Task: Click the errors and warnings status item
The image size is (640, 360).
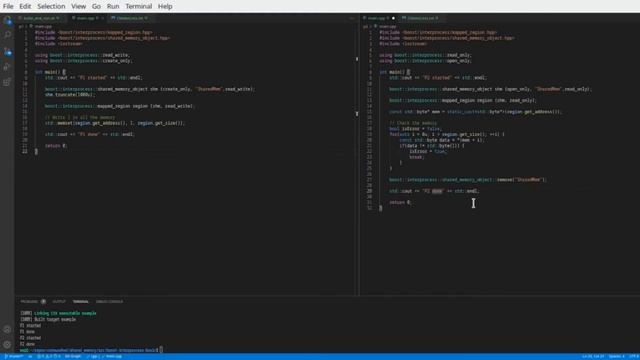Action: [49, 357]
